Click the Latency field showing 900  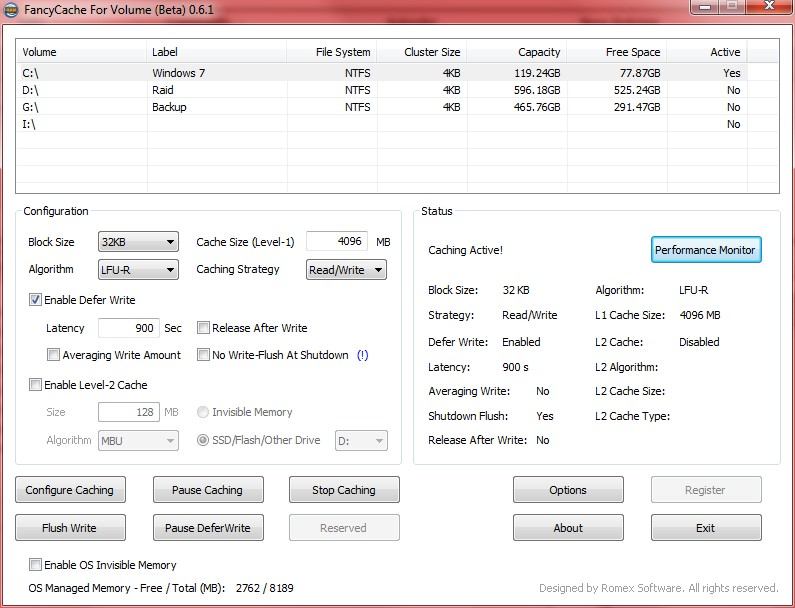(129, 328)
